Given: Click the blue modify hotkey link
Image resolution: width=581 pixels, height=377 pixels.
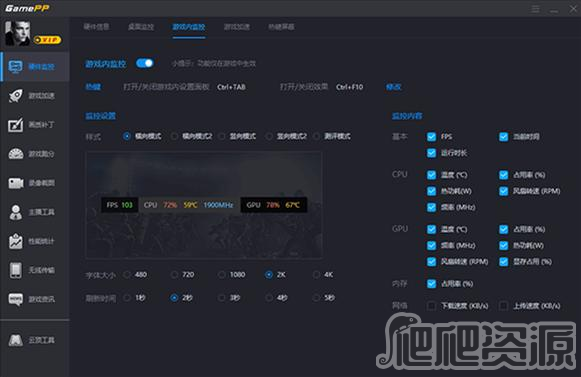Looking at the screenshot, I should pos(394,87).
